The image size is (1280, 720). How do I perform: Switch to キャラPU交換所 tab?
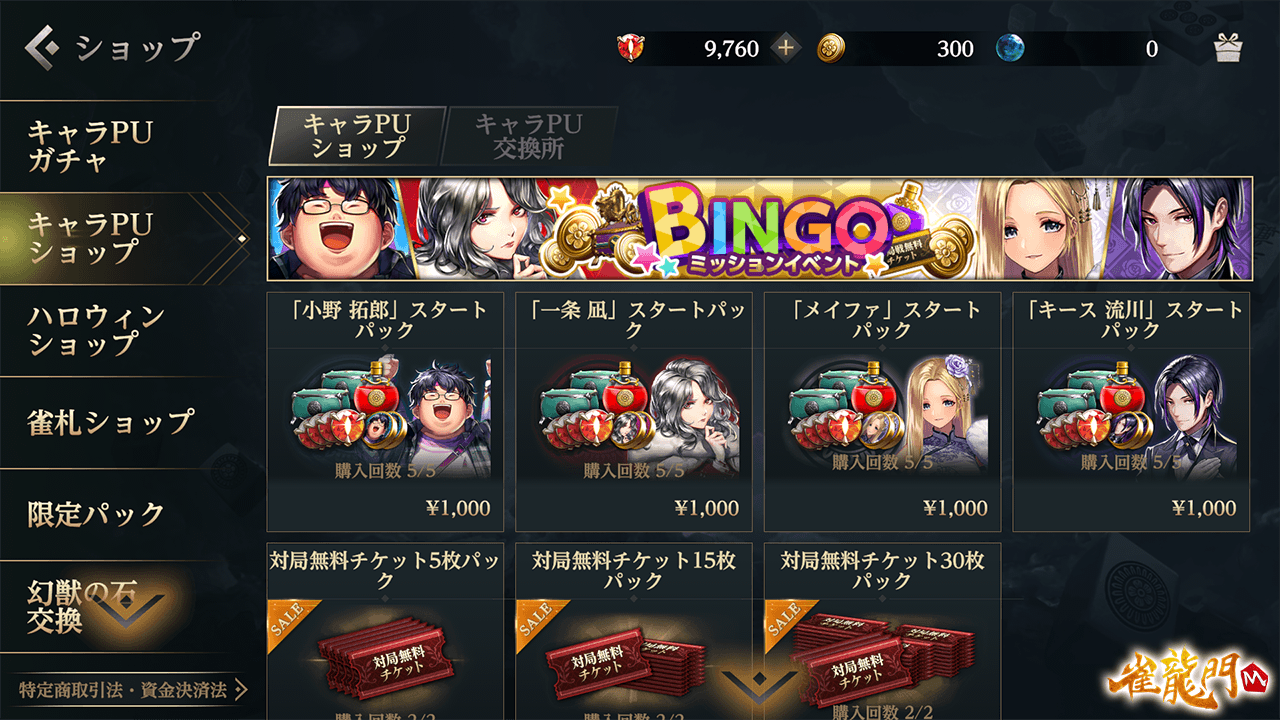[528, 136]
